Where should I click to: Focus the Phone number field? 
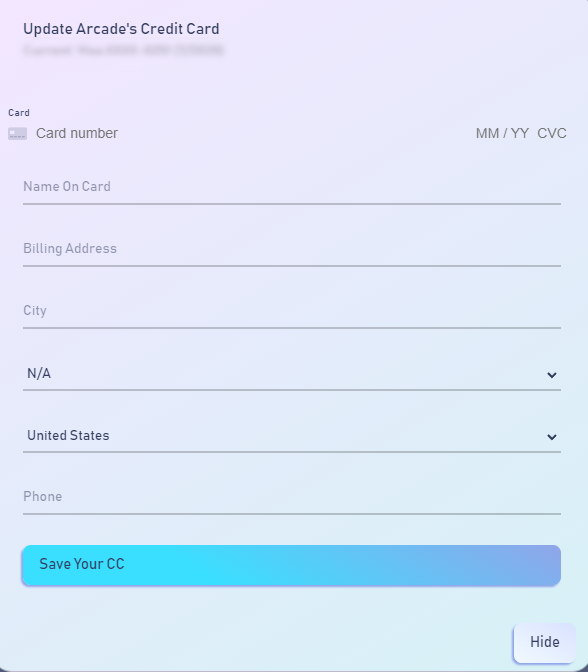point(292,497)
